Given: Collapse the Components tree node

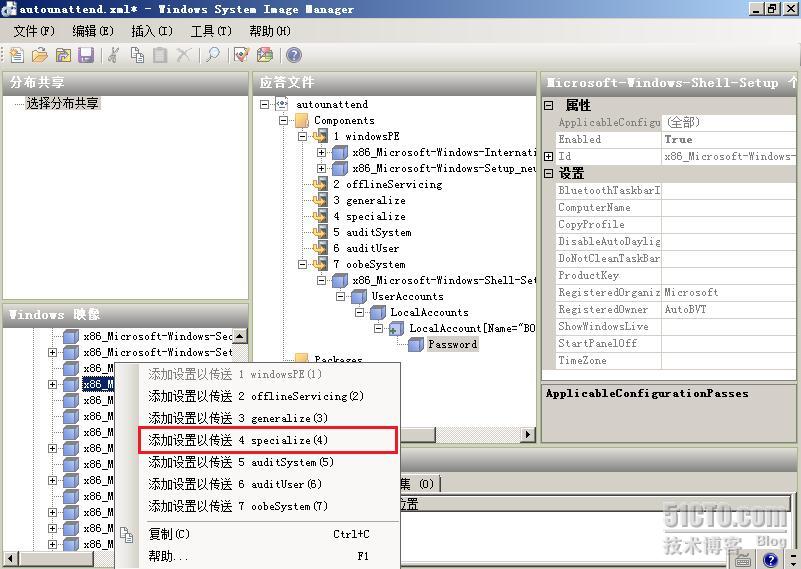Looking at the screenshot, I should pyautogui.click(x=284, y=121).
